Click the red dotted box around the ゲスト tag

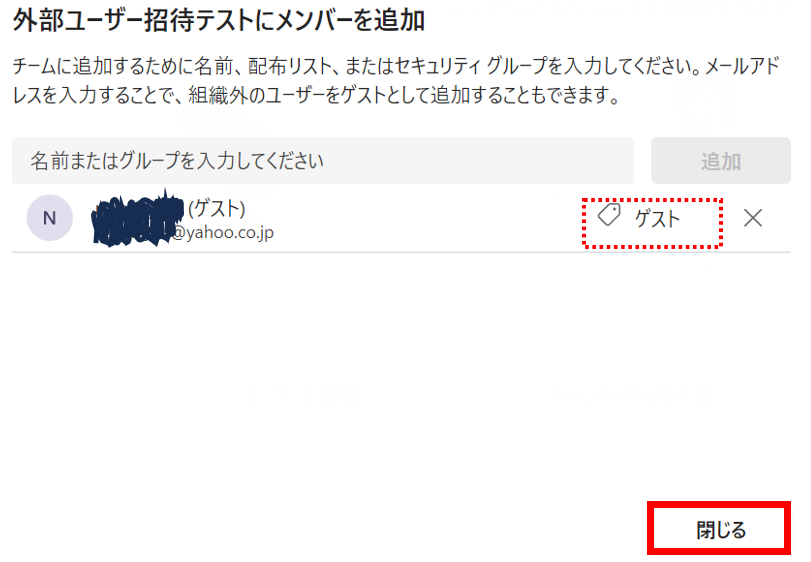(x=652, y=223)
